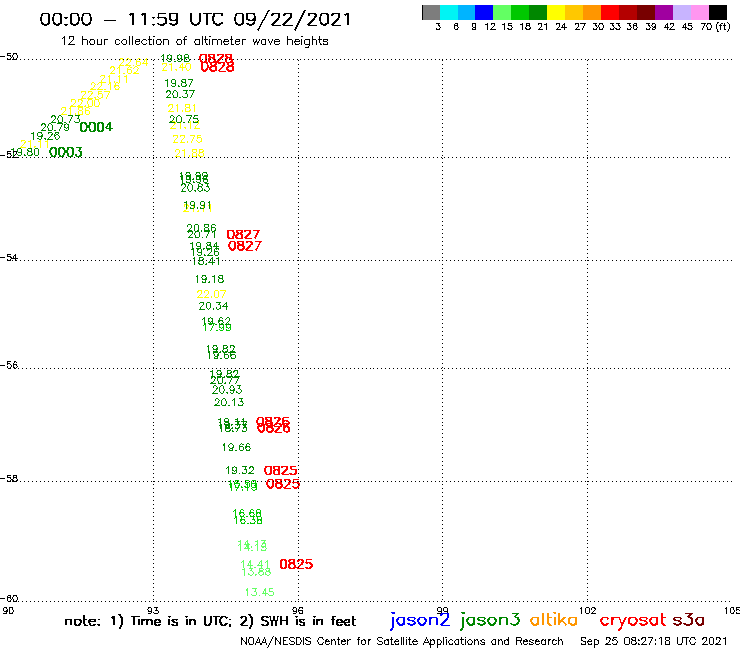Select the wave height value '20.34'
The height and width of the screenshot is (650, 740).
point(213,306)
